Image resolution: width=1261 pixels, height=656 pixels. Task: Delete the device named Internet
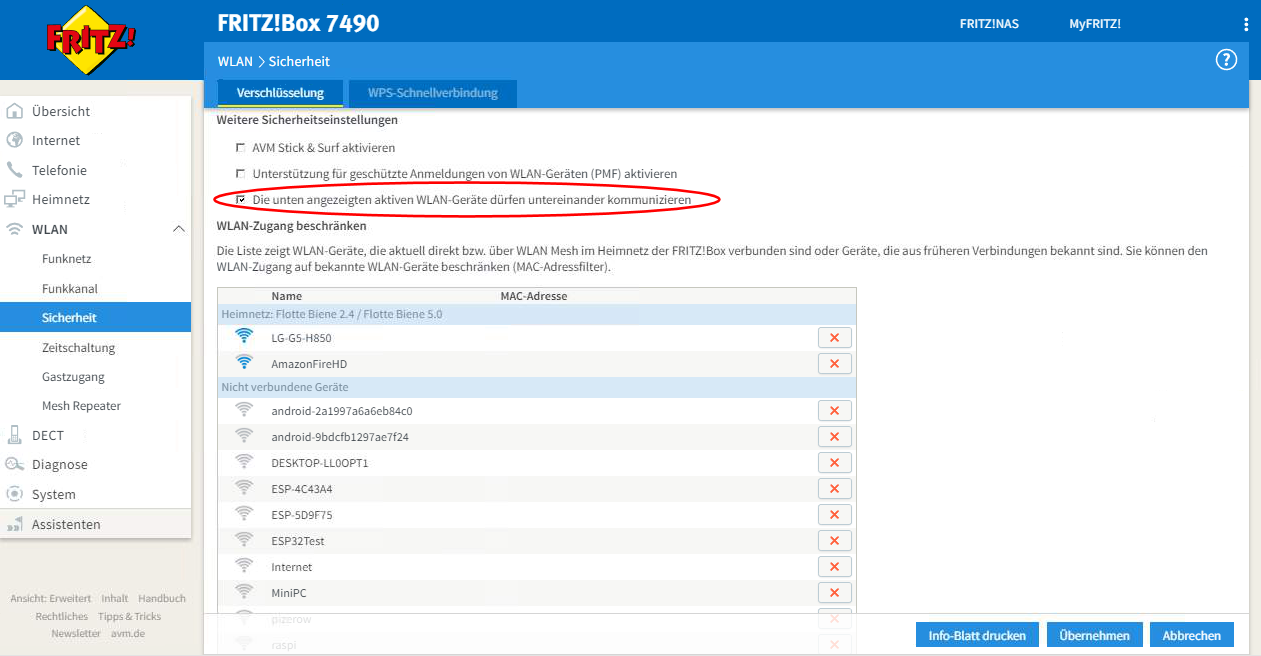834,567
